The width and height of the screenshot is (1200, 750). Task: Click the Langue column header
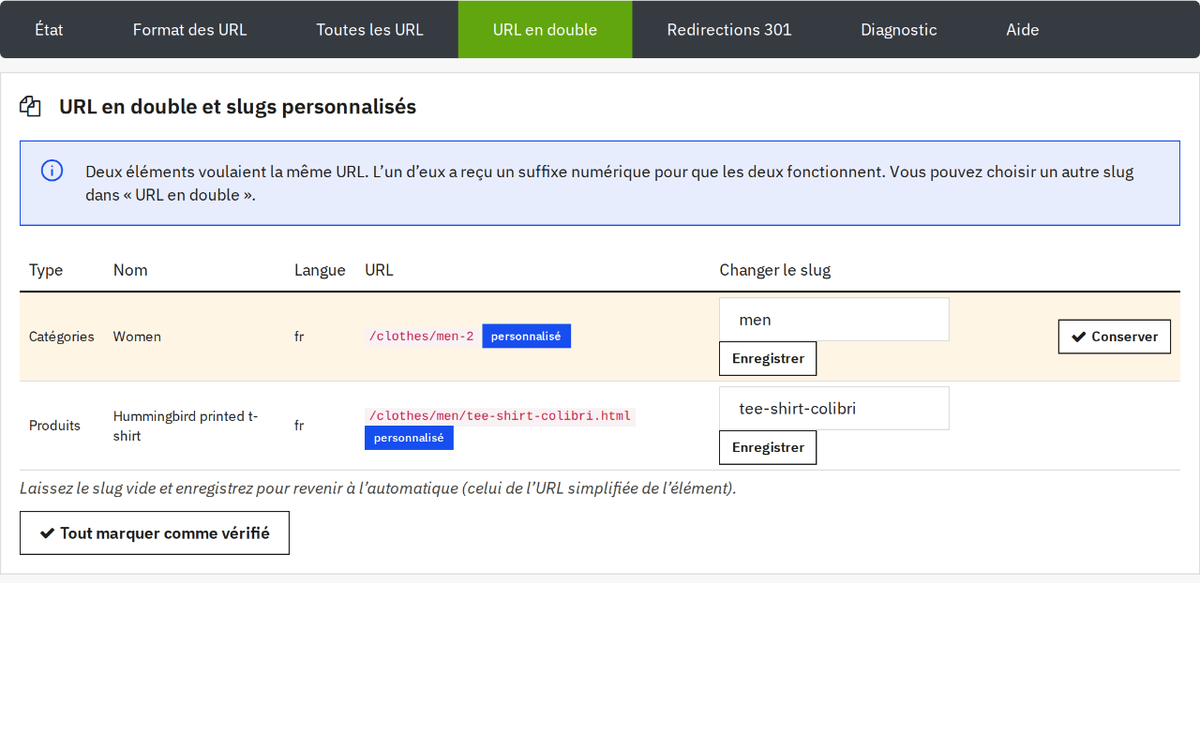[320, 270]
